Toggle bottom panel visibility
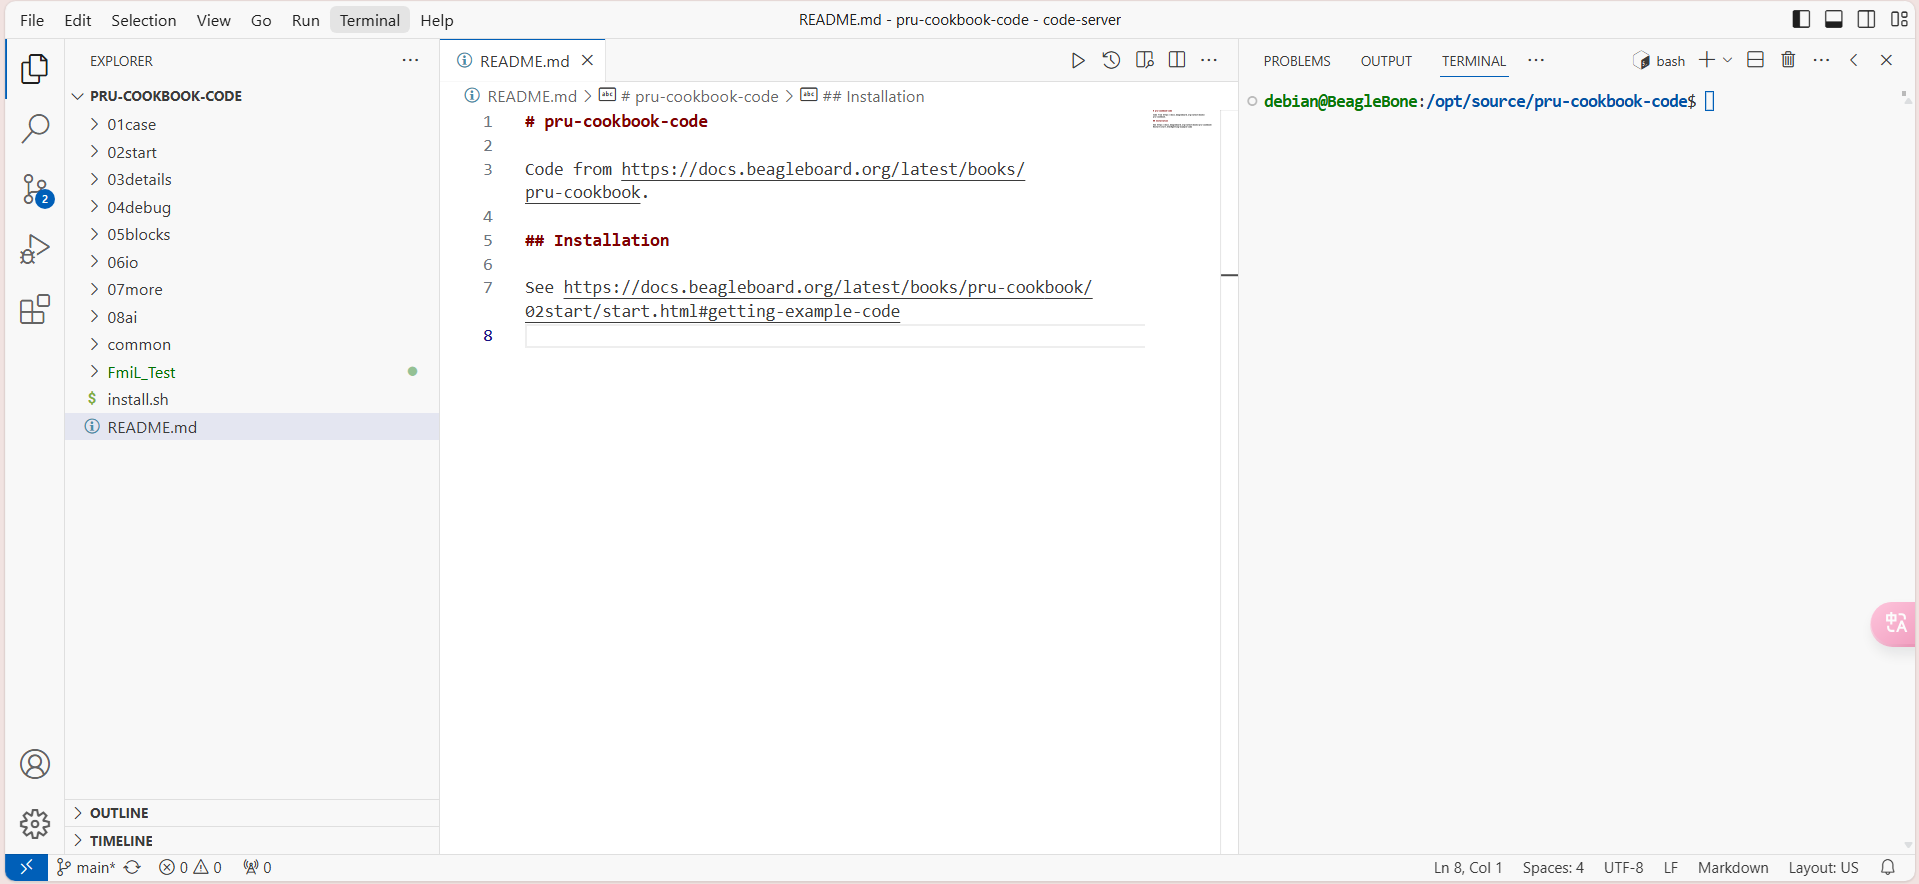The image size is (1919, 884). point(1834,19)
